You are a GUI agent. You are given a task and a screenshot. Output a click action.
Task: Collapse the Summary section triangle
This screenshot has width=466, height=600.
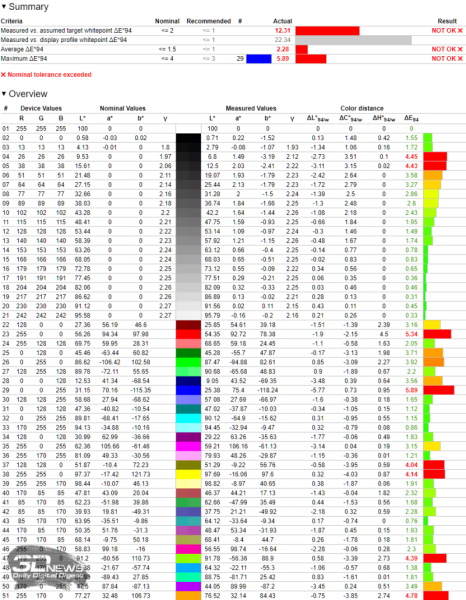4,7
